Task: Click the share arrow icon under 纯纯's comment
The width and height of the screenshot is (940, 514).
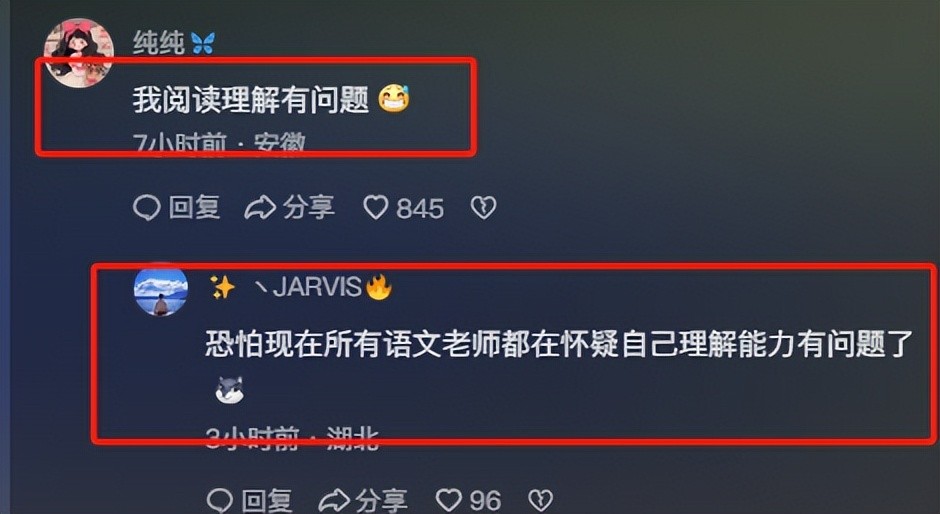Action: (260, 209)
